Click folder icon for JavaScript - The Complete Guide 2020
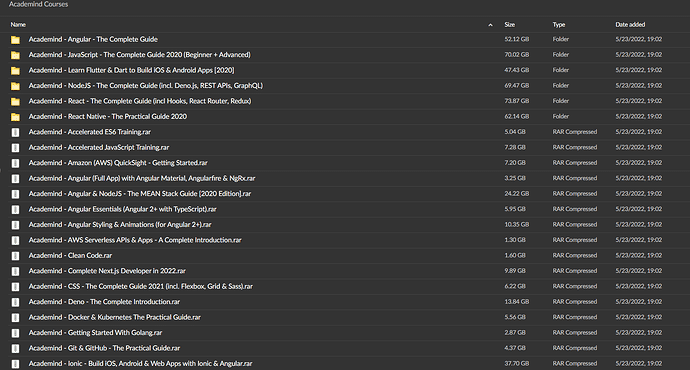Screen dimensions: 690x370 coord(15,55)
